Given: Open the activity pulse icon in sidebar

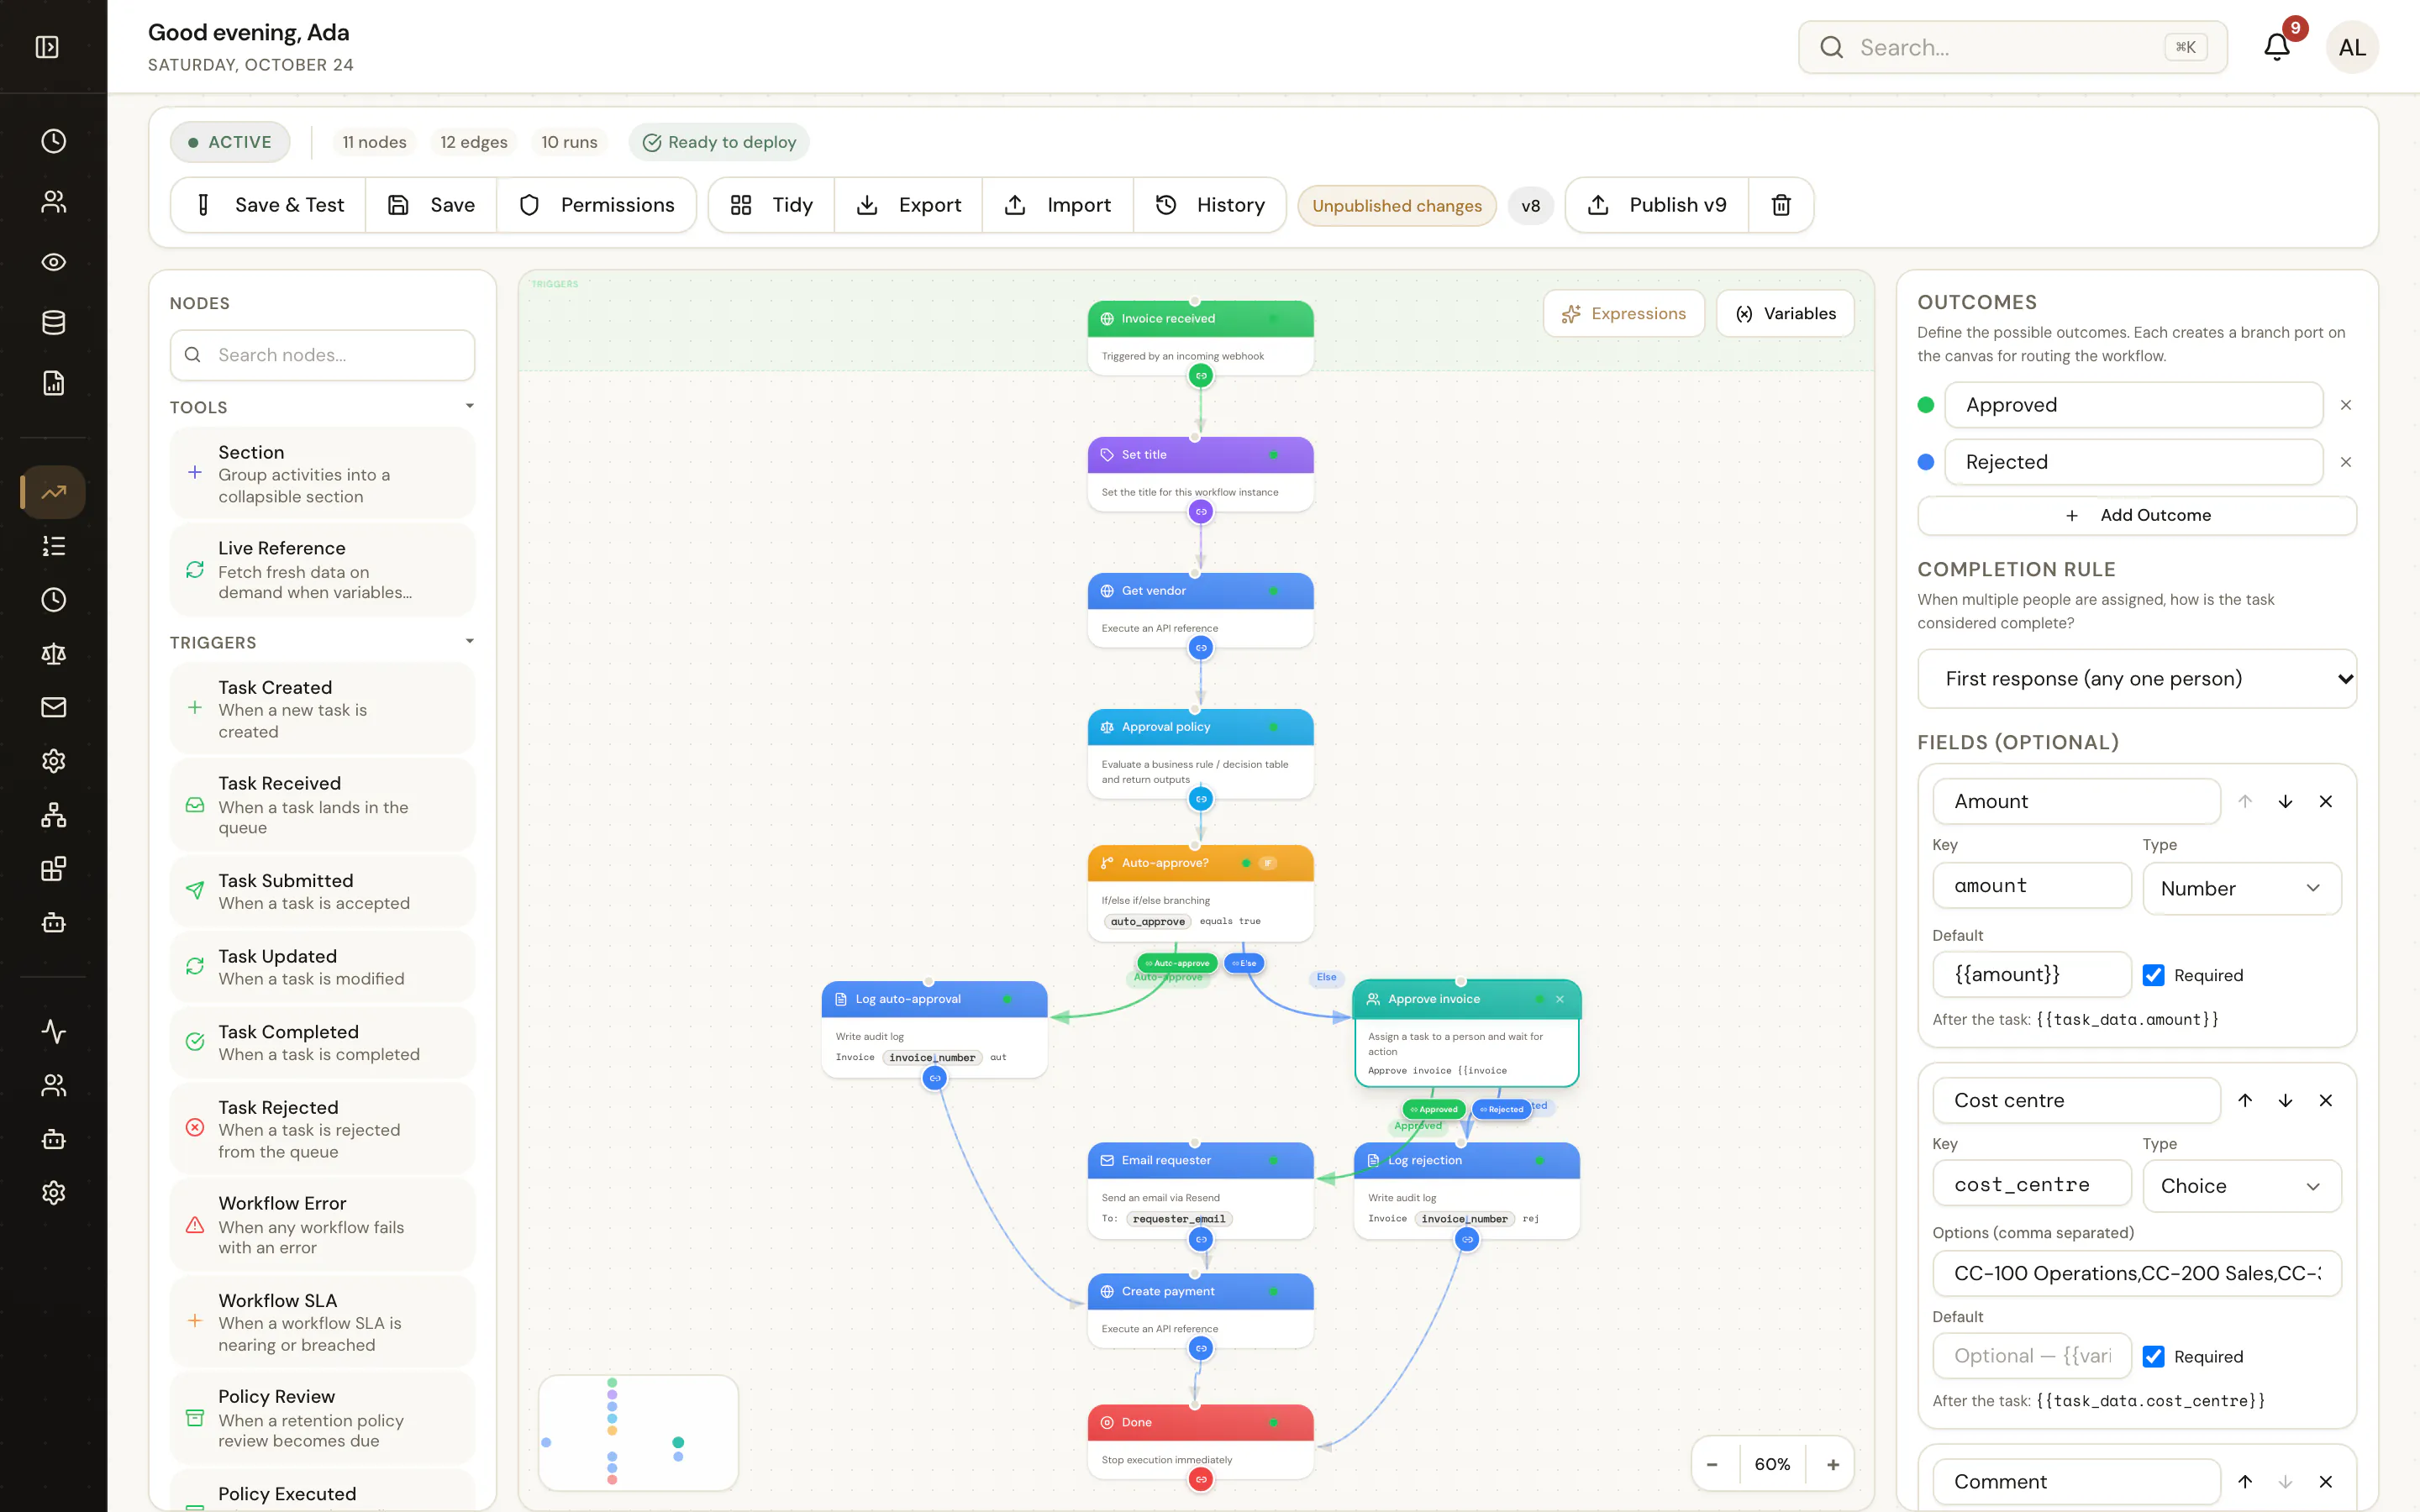Looking at the screenshot, I should click(x=54, y=1031).
